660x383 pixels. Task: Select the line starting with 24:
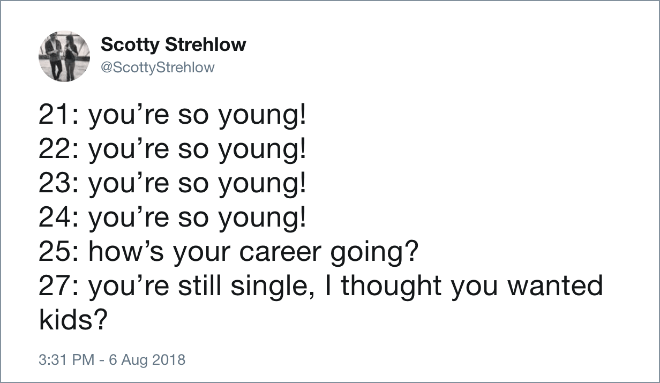tap(172, 217)
